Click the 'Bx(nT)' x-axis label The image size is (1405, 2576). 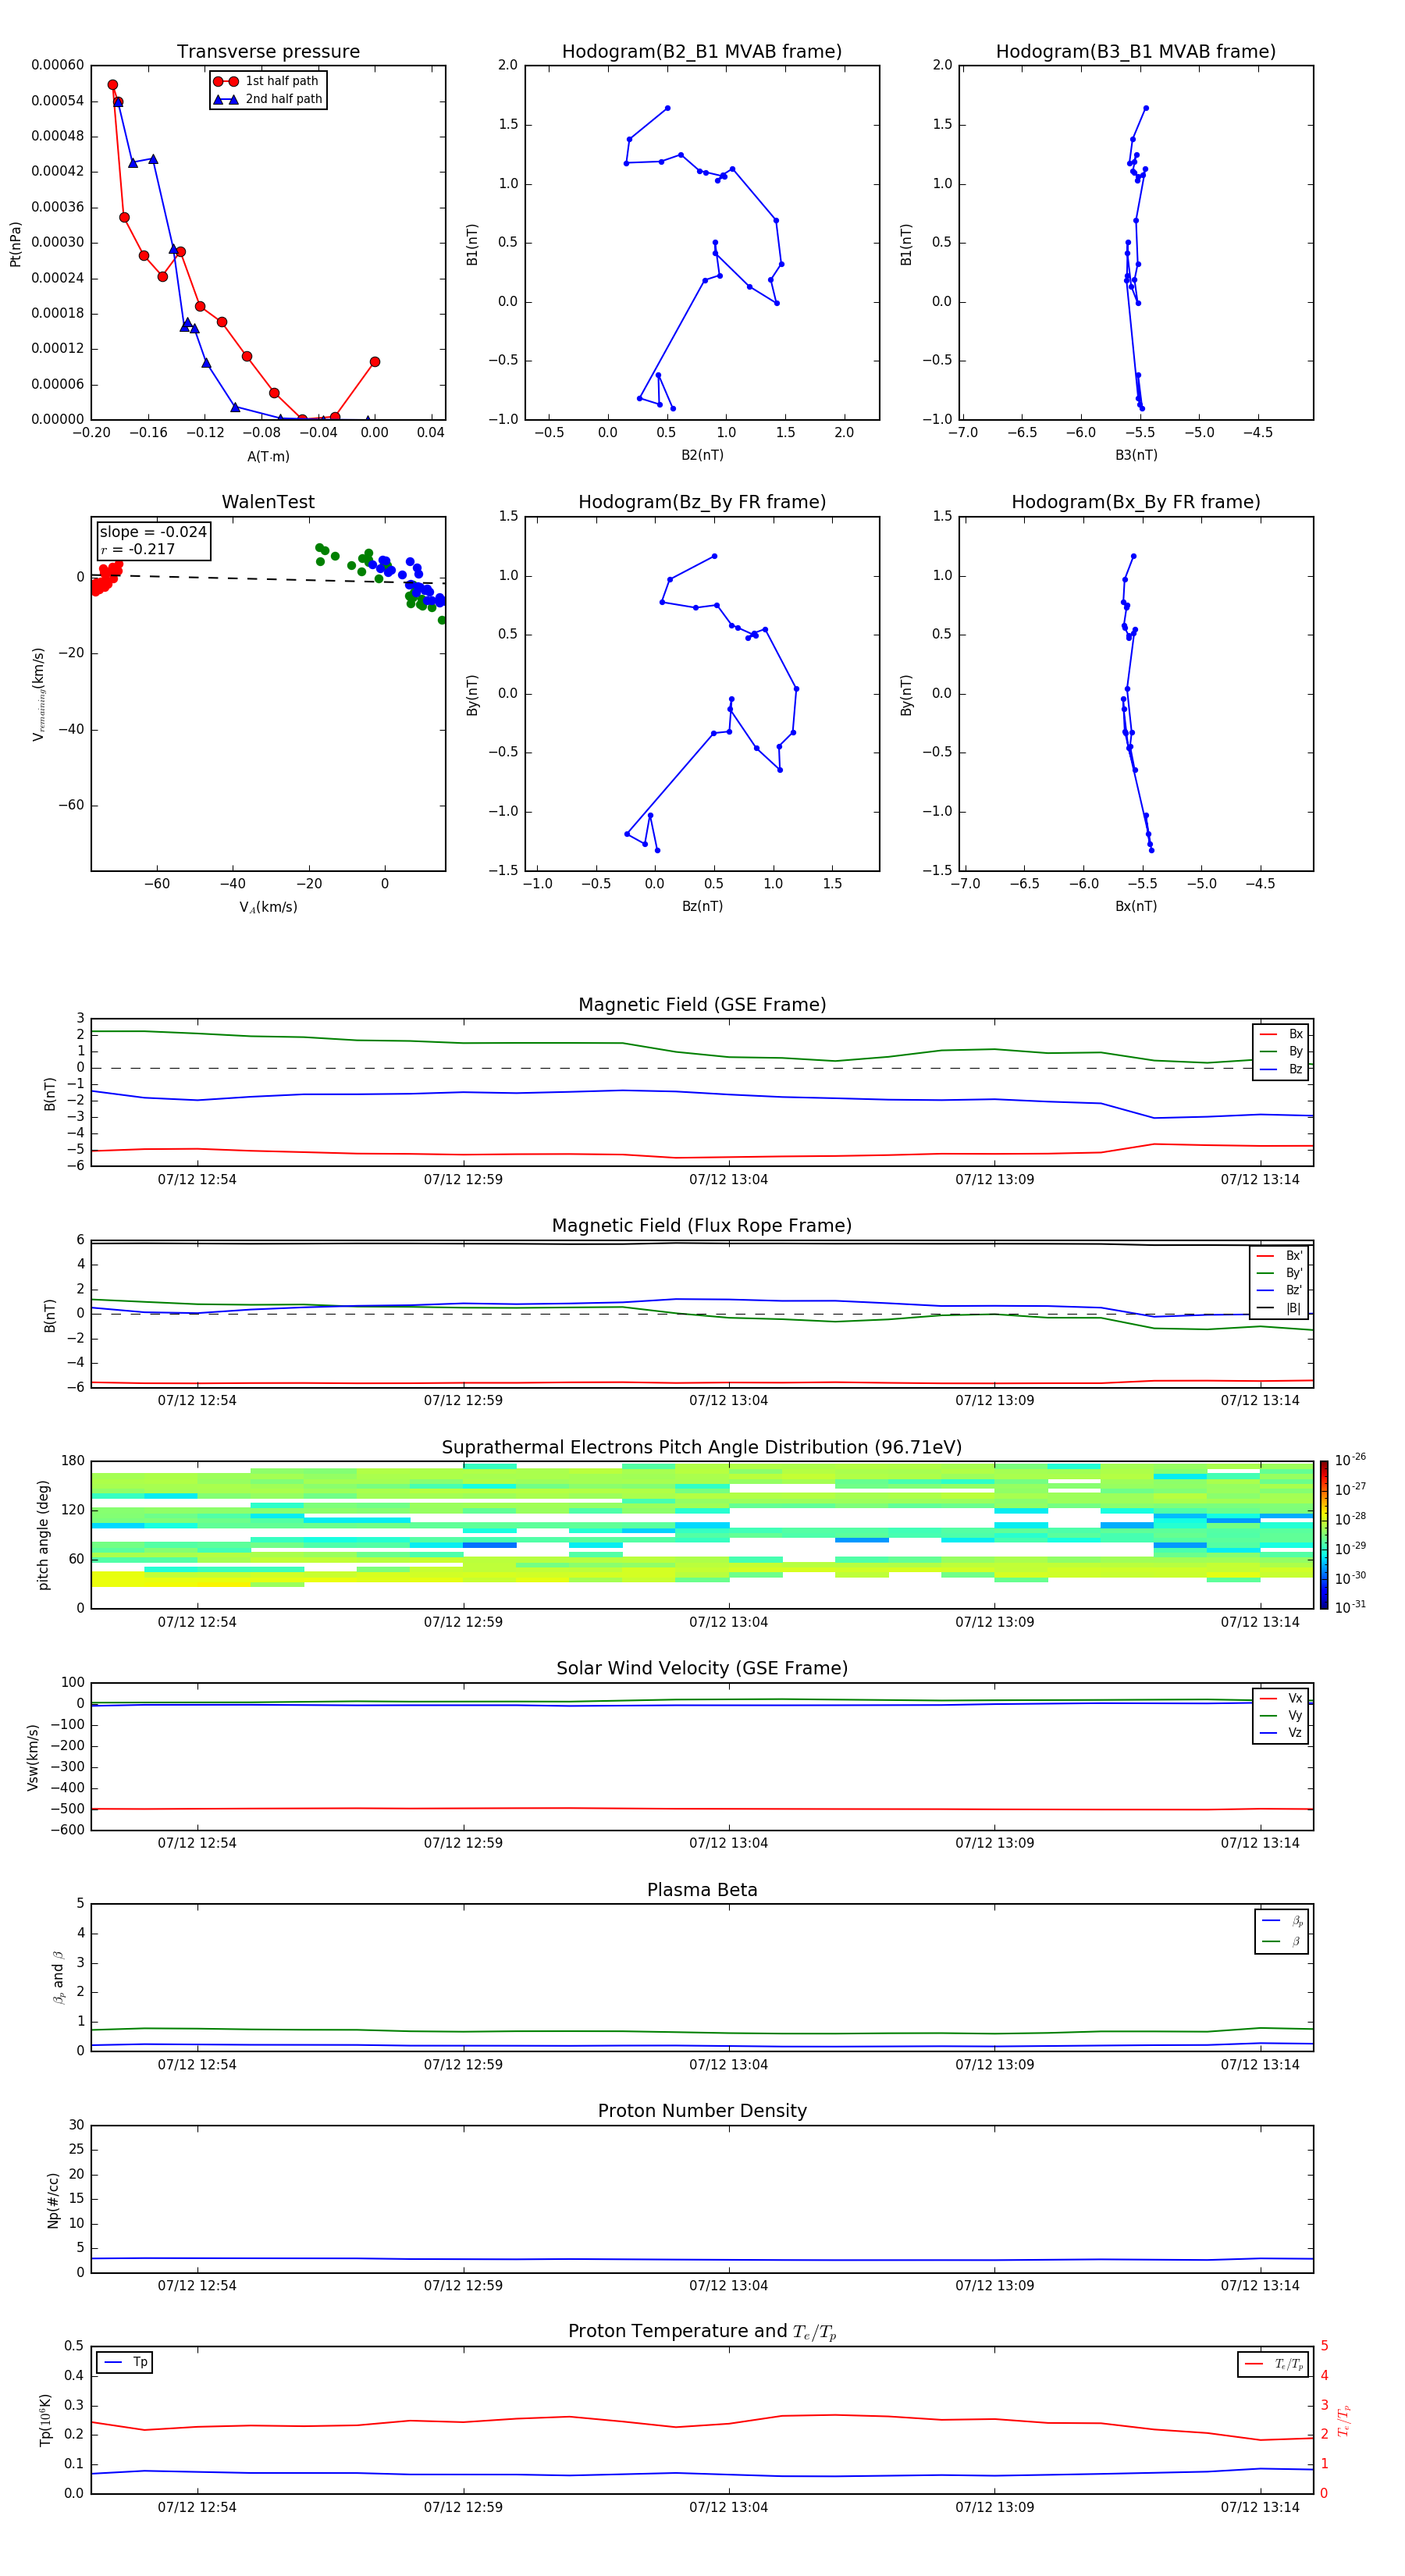pyautogui.click(x=1136, y=906)
